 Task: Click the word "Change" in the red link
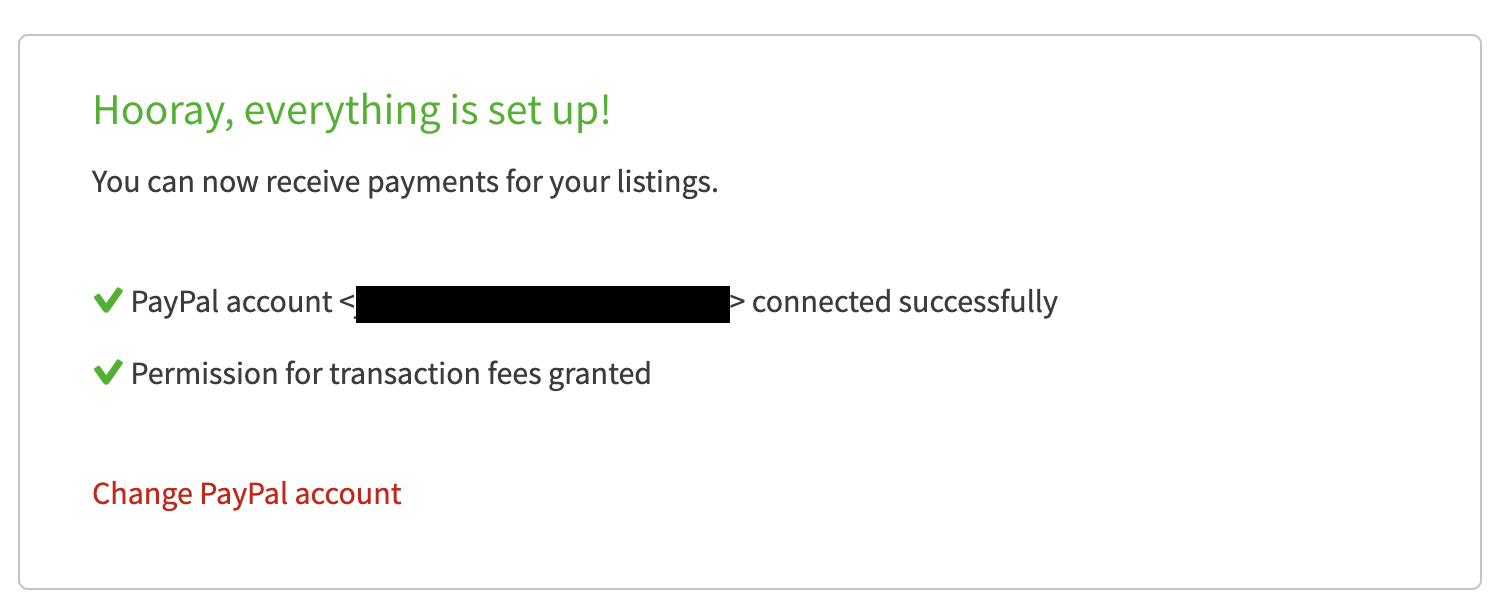coord(142,494)
